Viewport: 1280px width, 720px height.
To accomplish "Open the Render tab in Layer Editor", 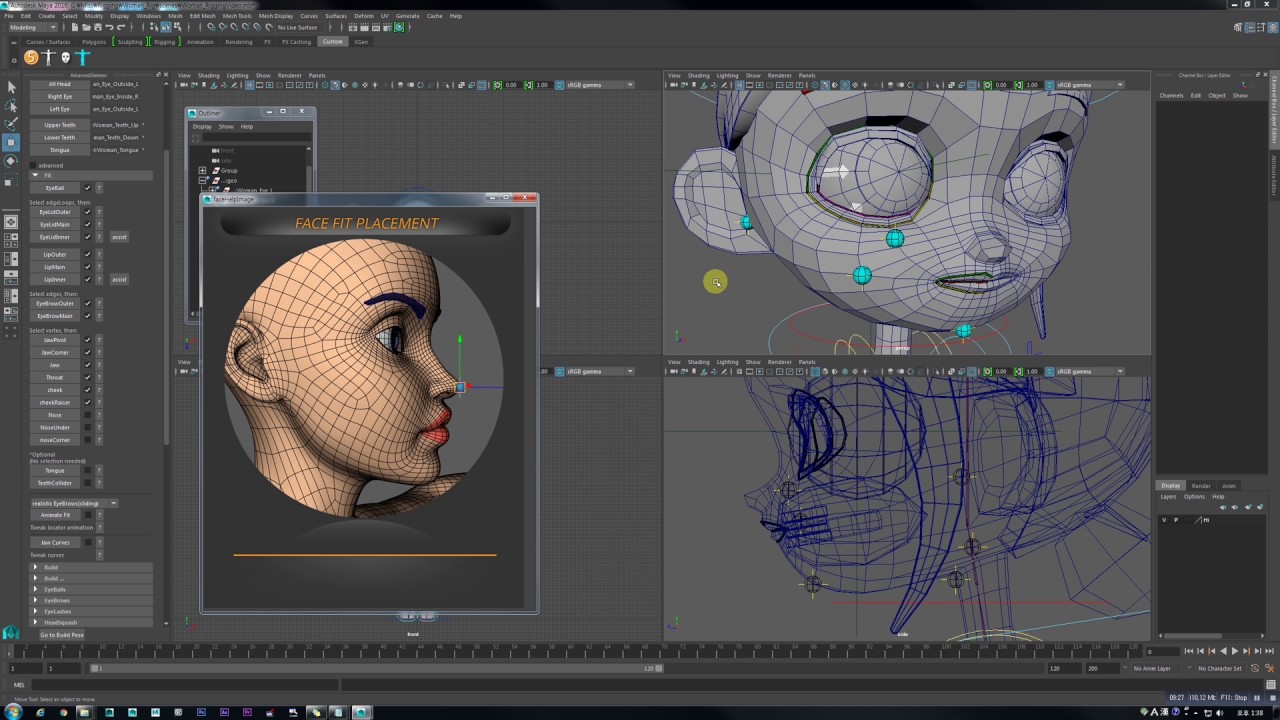I will tap(1201, 486).
